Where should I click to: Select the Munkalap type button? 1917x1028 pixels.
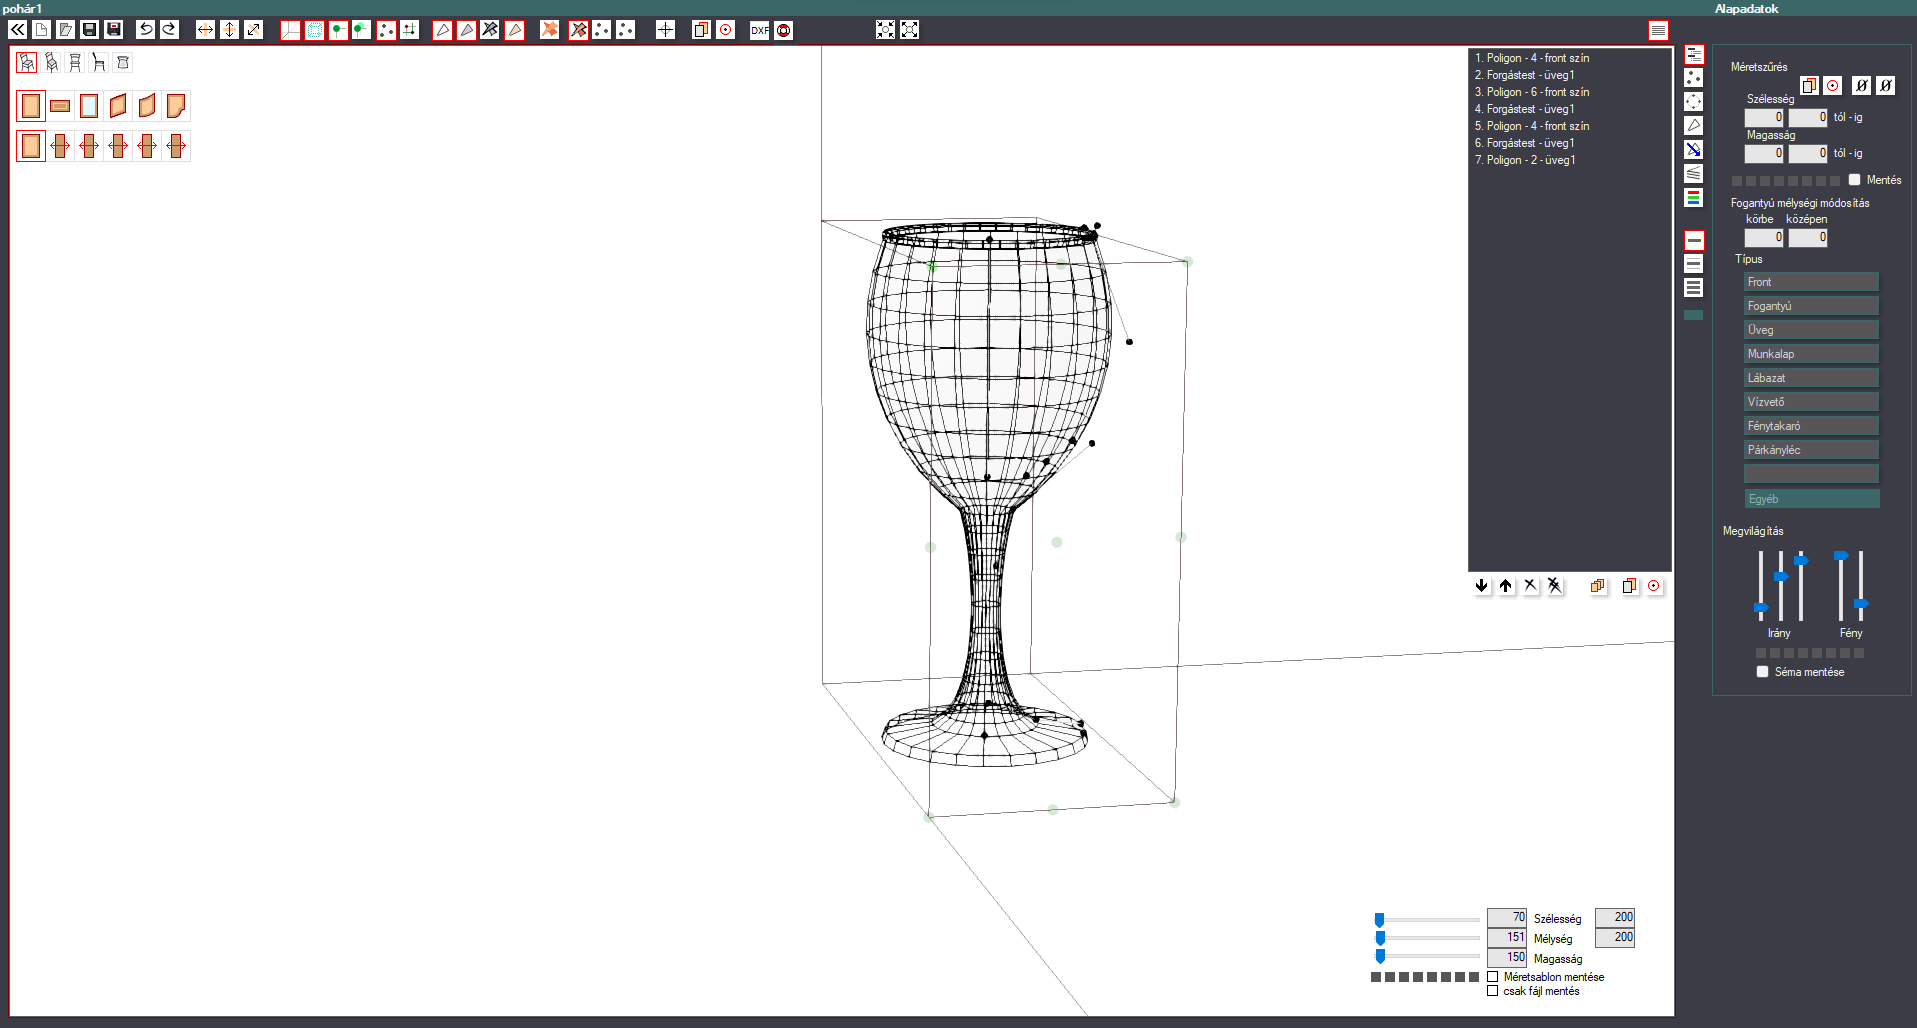coord(1811,354)
